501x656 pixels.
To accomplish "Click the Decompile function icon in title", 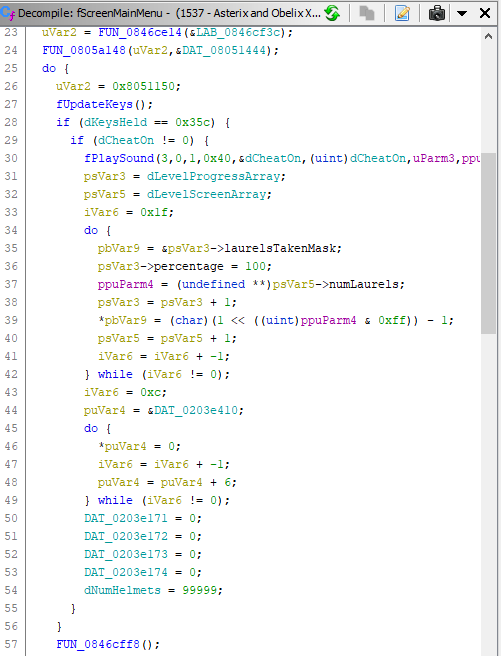I will (x=8, y=13).
